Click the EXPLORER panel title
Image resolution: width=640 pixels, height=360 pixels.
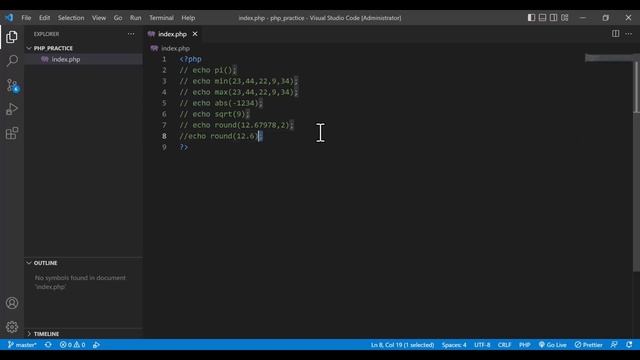click(47, 34)
